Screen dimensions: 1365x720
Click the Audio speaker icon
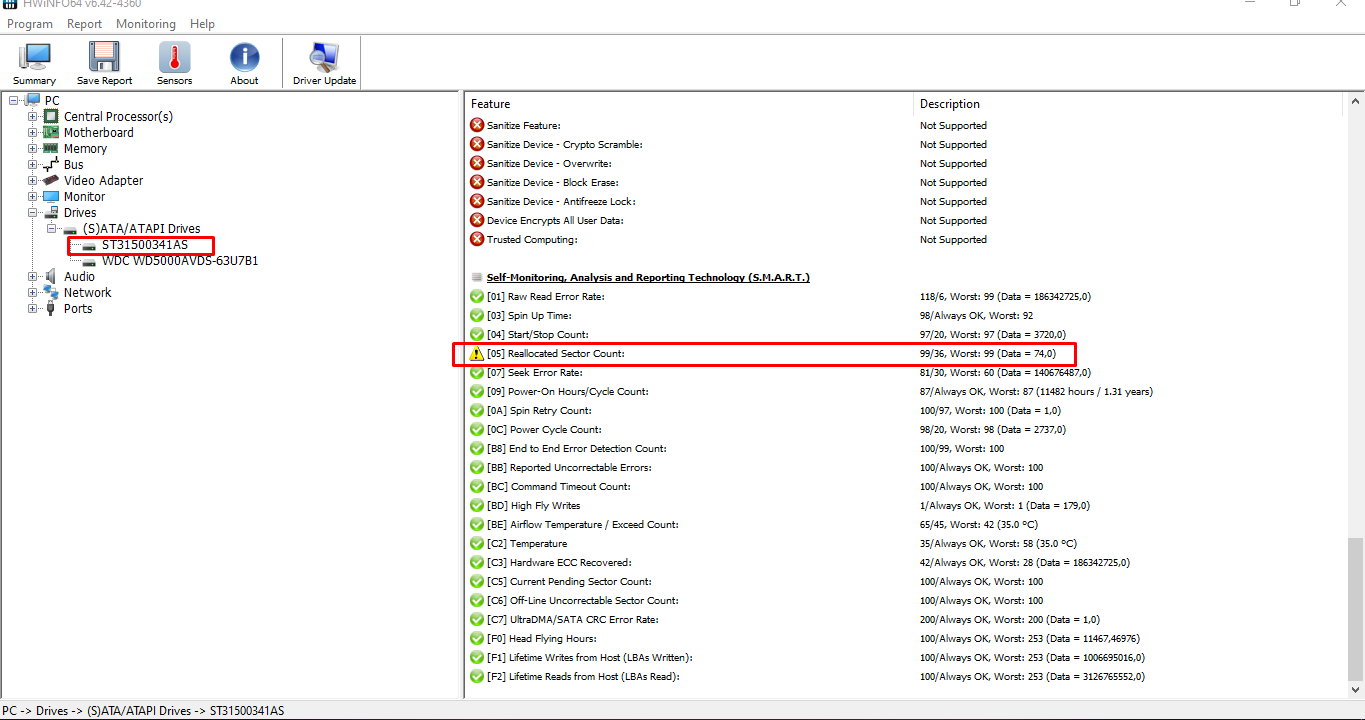[x=50, y=276]
